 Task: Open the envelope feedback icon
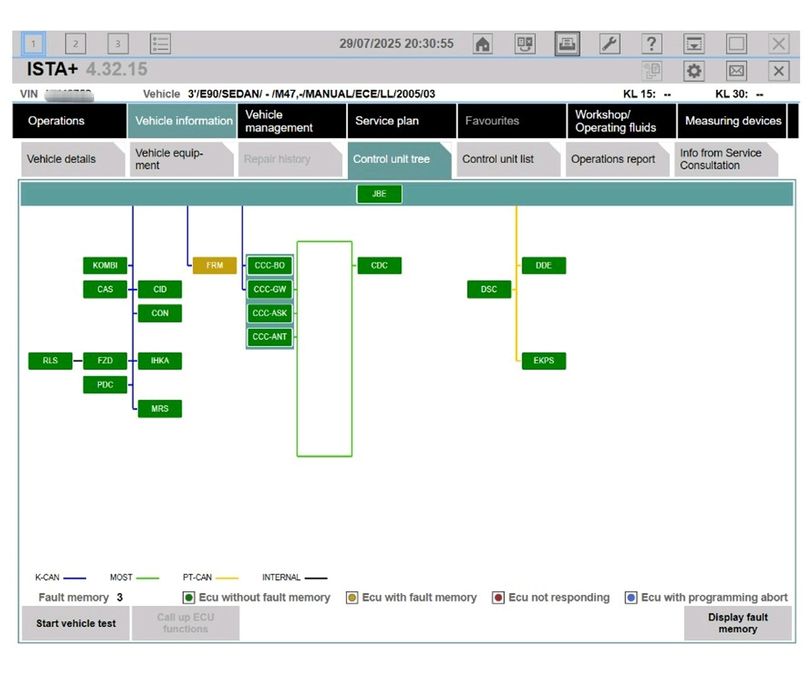point(737,71)
